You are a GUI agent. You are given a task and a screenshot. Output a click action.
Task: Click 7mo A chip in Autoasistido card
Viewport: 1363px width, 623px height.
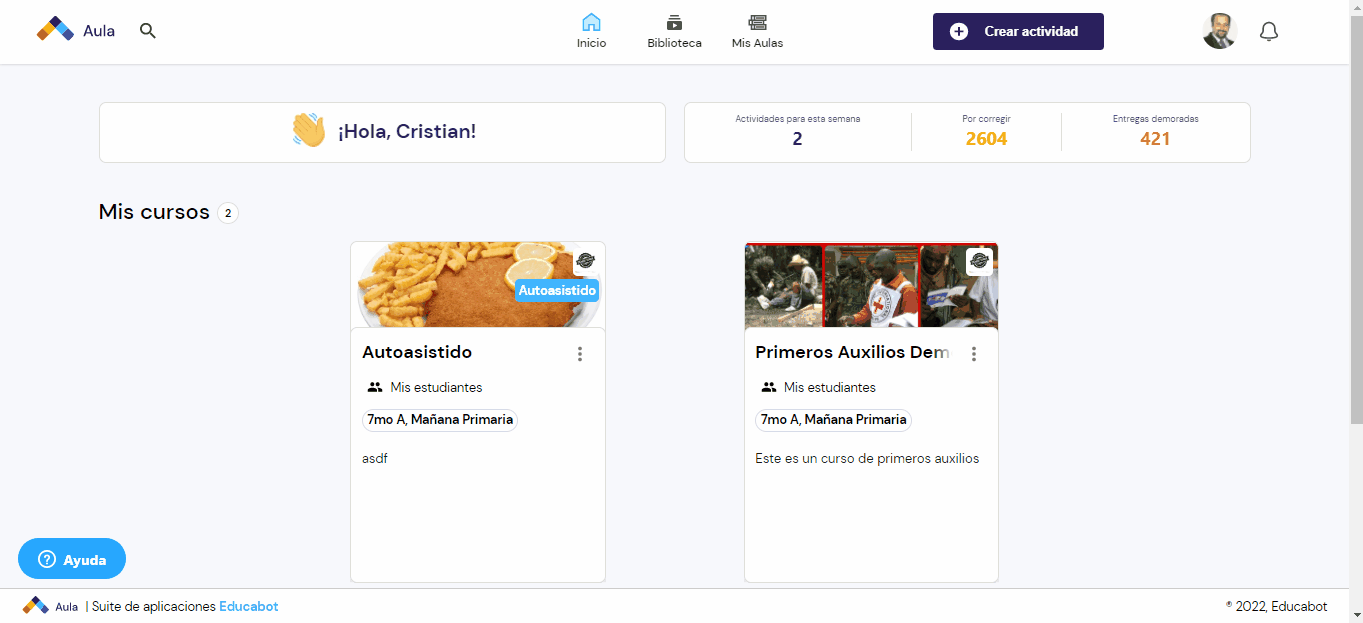coord(440,420)
